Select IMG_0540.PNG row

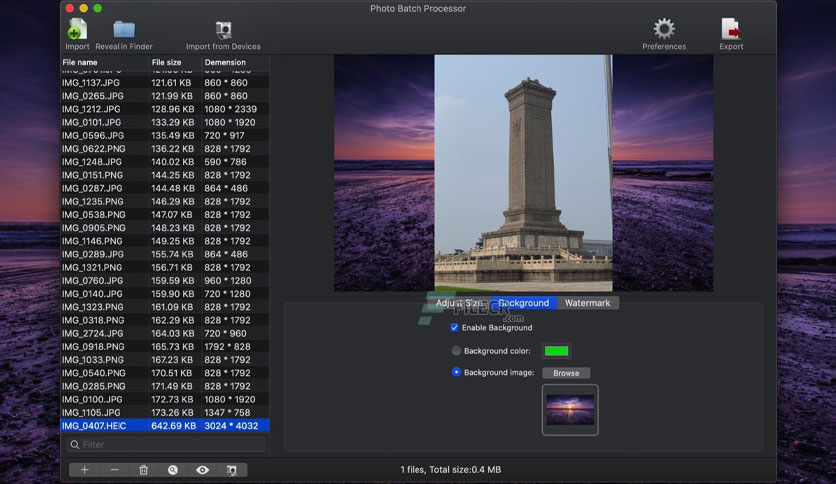coord(165,373)
